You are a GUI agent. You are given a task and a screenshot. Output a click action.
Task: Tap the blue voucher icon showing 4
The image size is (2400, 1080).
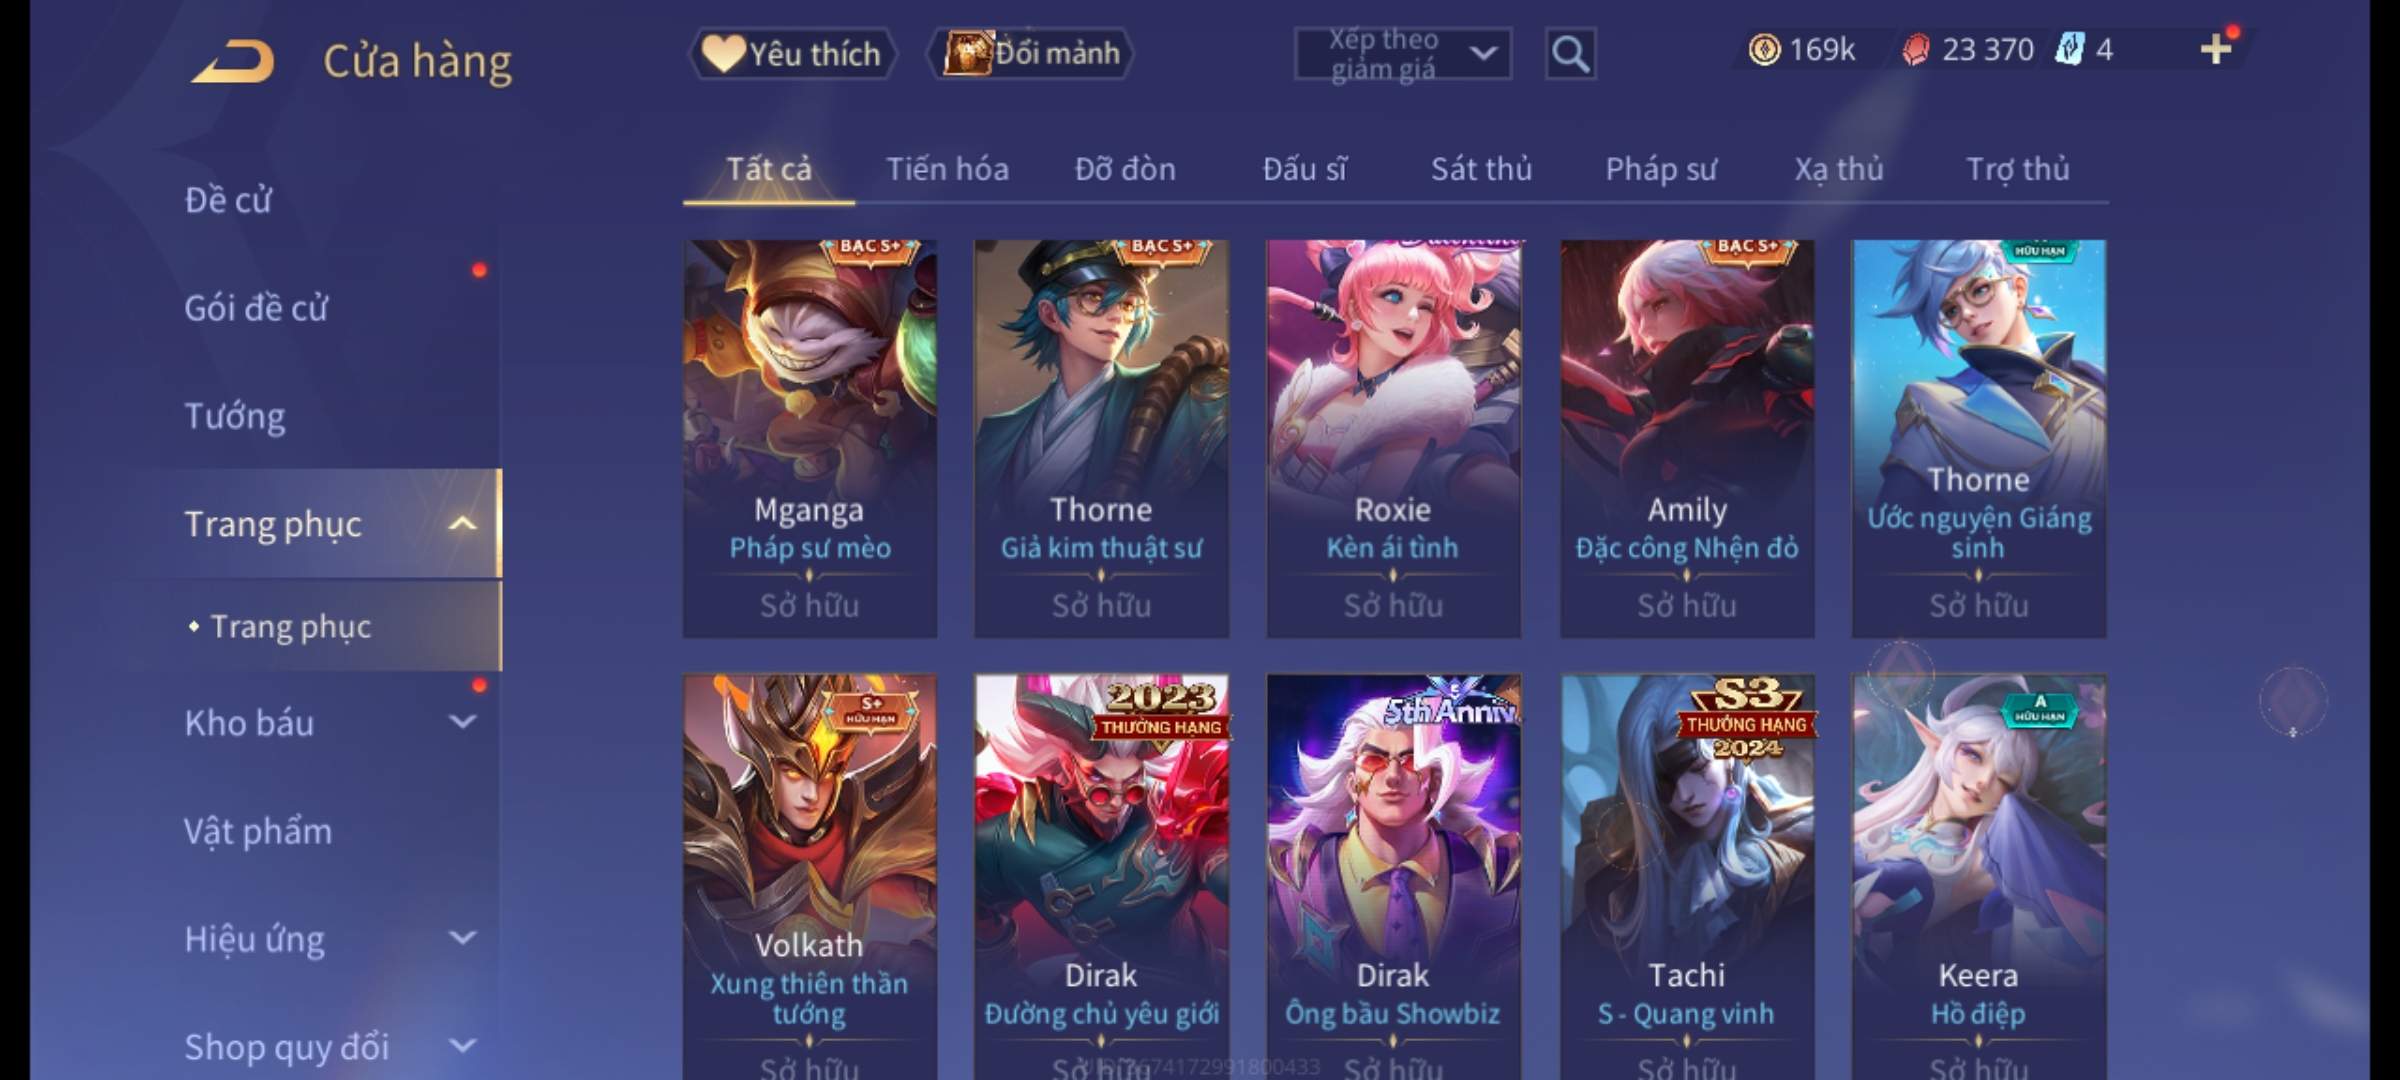pos(2069,49)
